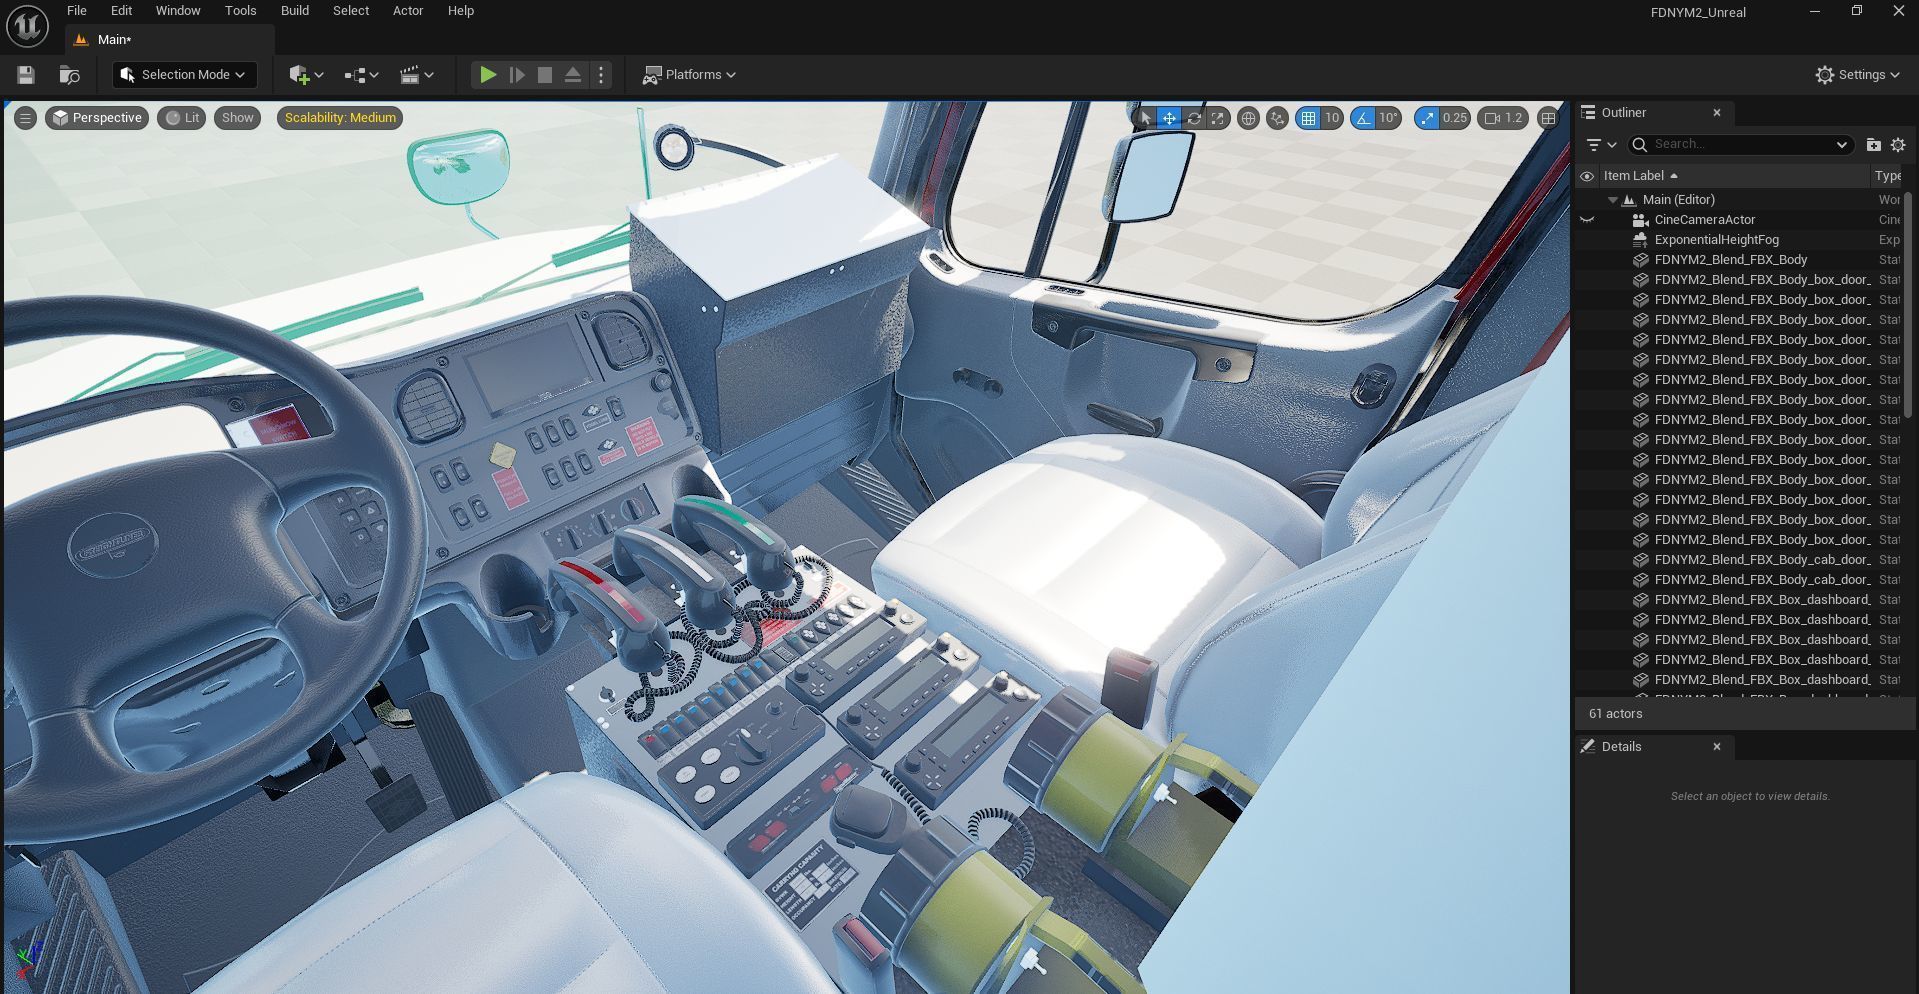The width and height of the screenshot is (1919, 994).
Task: Select the Scale gizmo tool
Action: (1217, 118)
